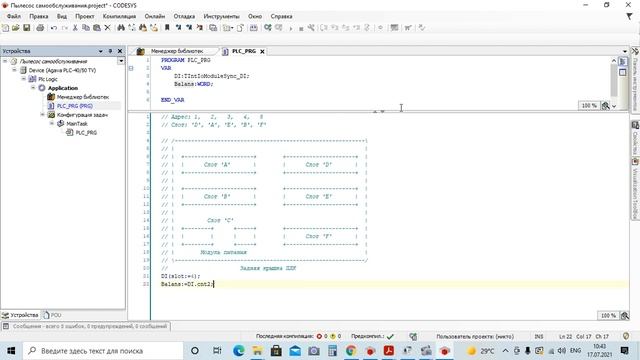Screen dimensions: 640x360
Task: Open the Windows Start menu
Action: [11, 351]
